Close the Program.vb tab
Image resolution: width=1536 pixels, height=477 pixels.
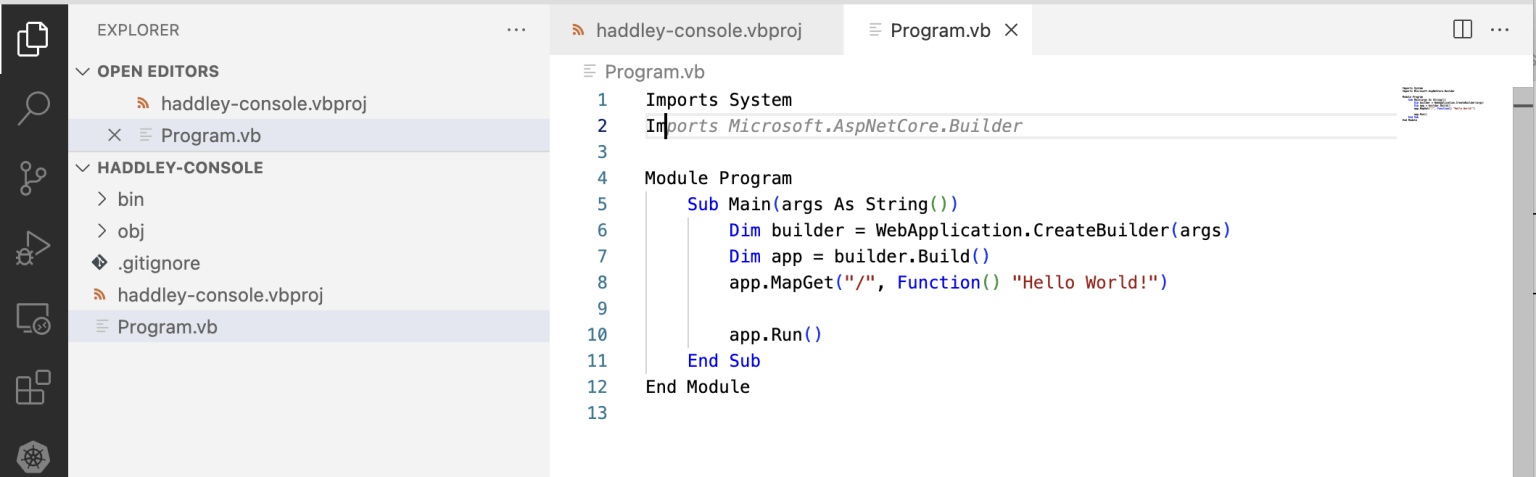pos(1011,30)
